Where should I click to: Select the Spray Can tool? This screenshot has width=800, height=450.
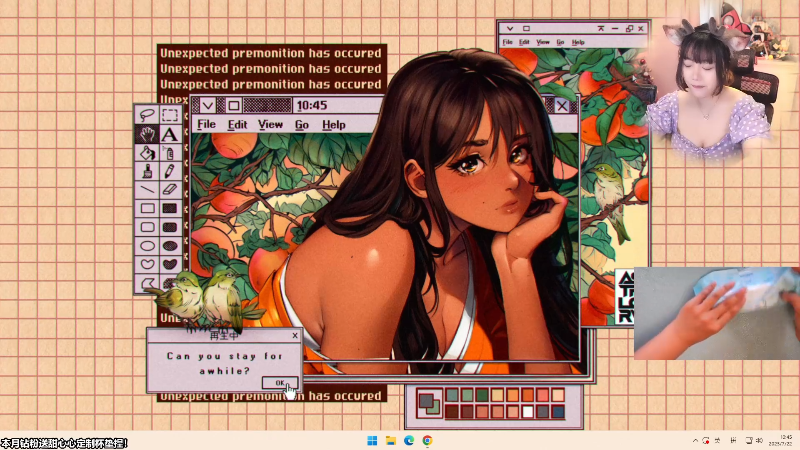170,153
